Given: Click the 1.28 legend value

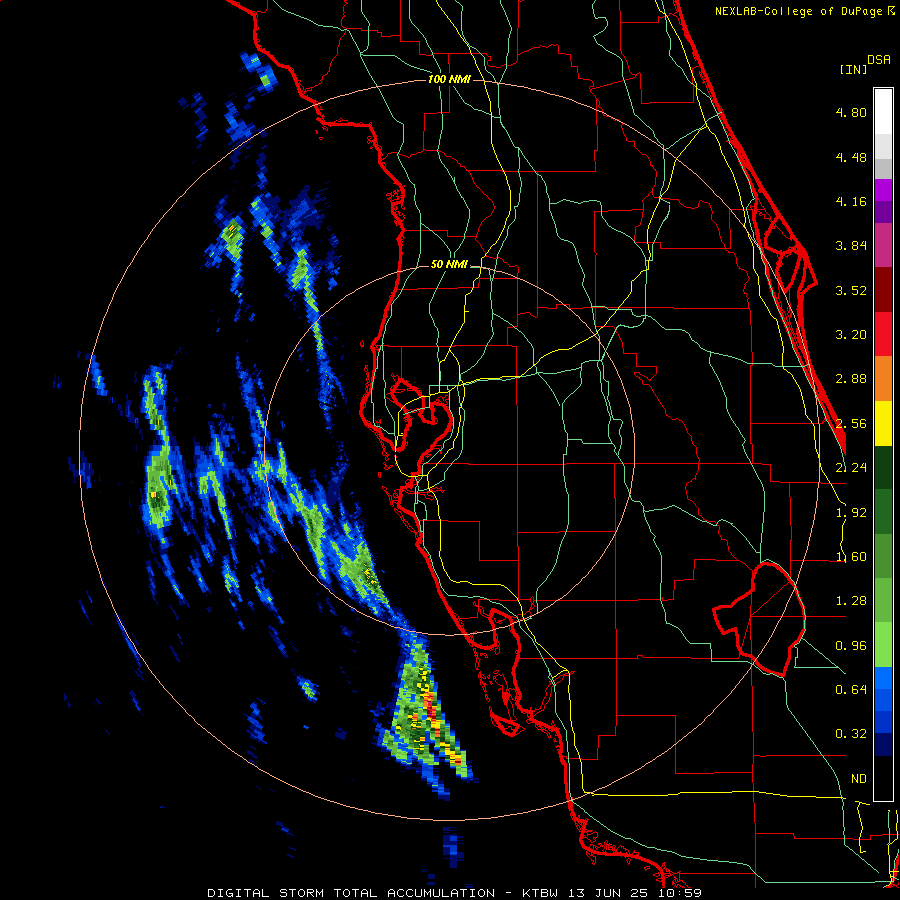Looking at the screenshot, I should pos(851,601).
